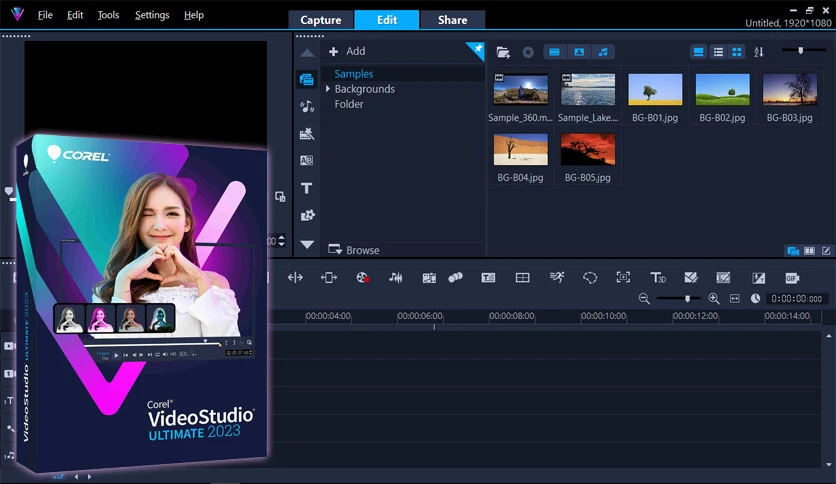
Task: Click the Import media files folder icon
Action: [503, 52]
